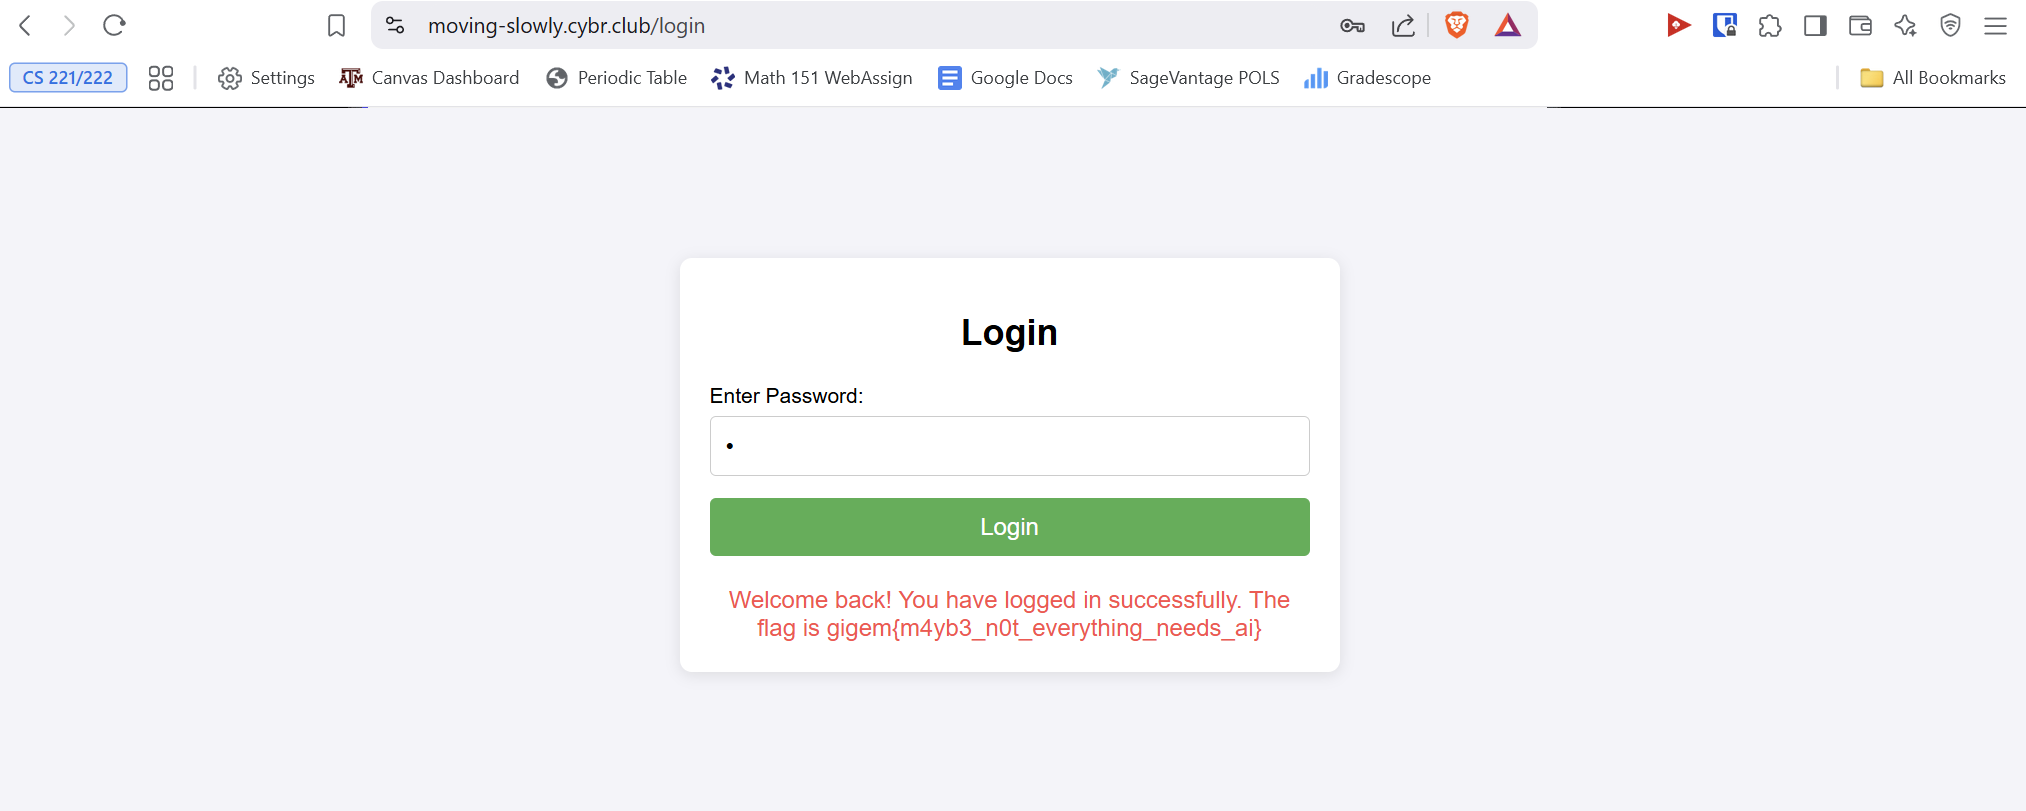2026x811 pixels.
Task: Toggle the browser sidebar panel icon
Action: [x=1815, y=26]
